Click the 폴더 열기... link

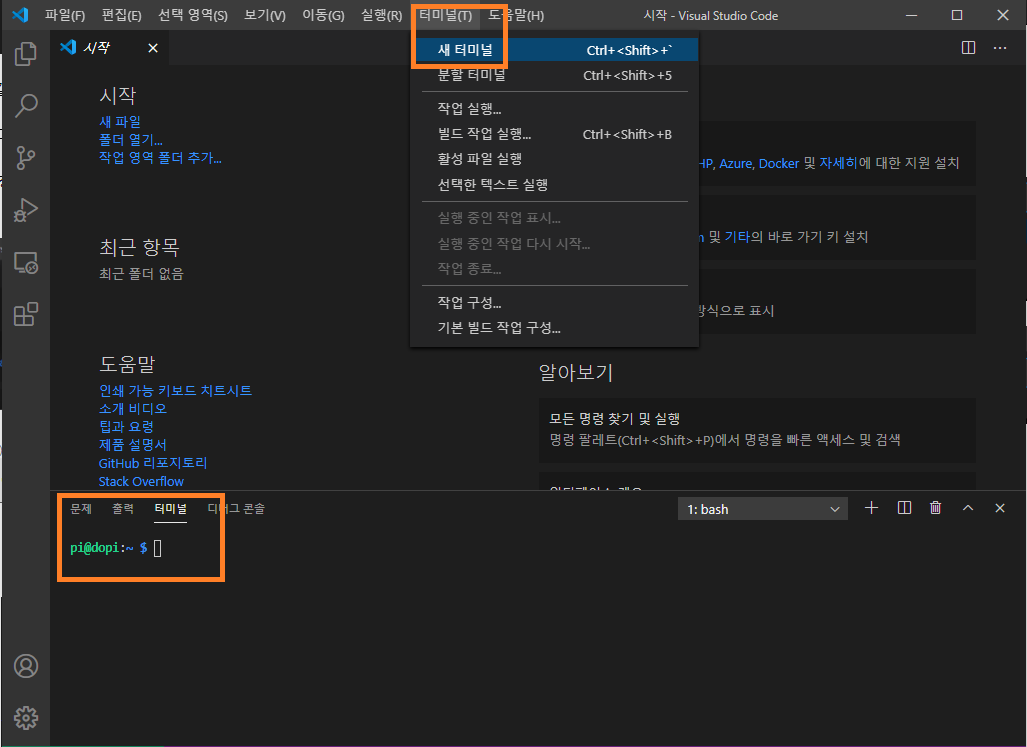(131, 139)
